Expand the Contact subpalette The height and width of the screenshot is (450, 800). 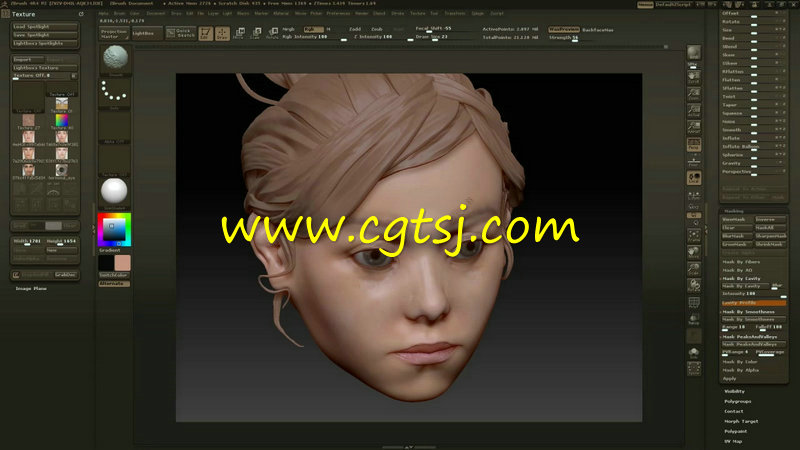coord(734,411)
